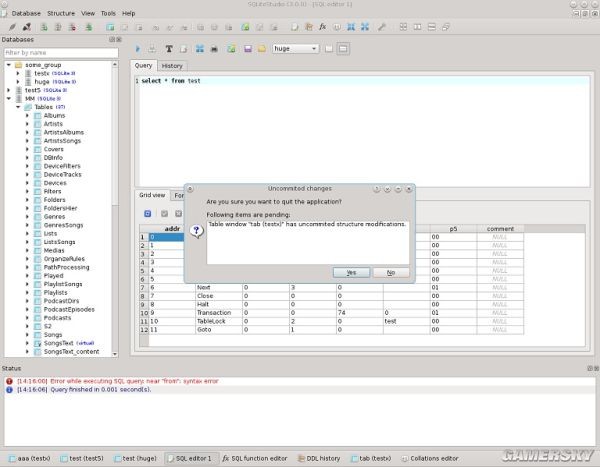Screen dimensions: 600x467
Task: Click the import toolbar icon
Action: click(351, 27)
